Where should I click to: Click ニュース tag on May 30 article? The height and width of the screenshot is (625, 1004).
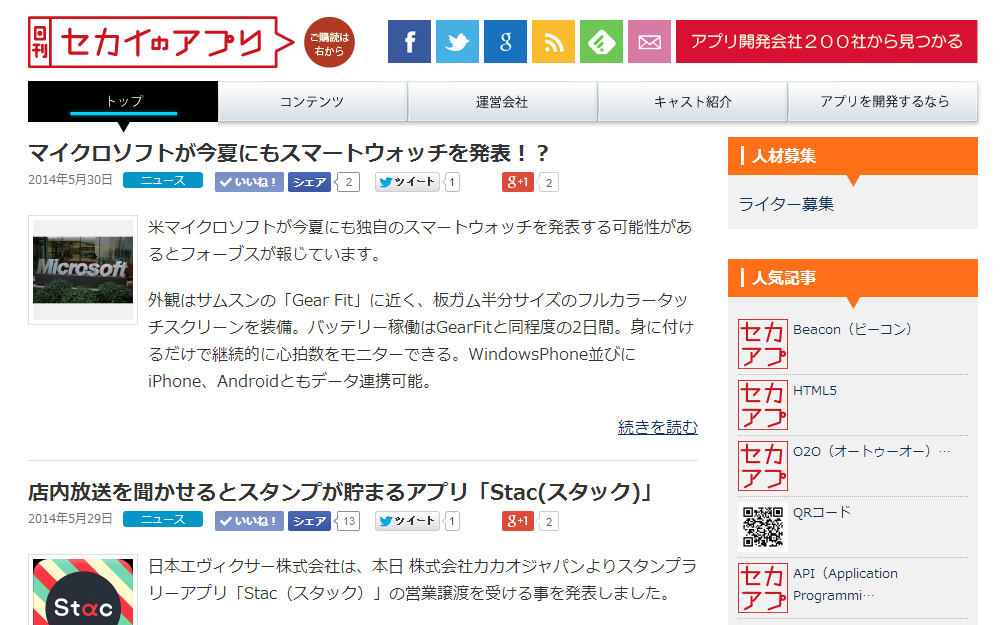point(163,181)
